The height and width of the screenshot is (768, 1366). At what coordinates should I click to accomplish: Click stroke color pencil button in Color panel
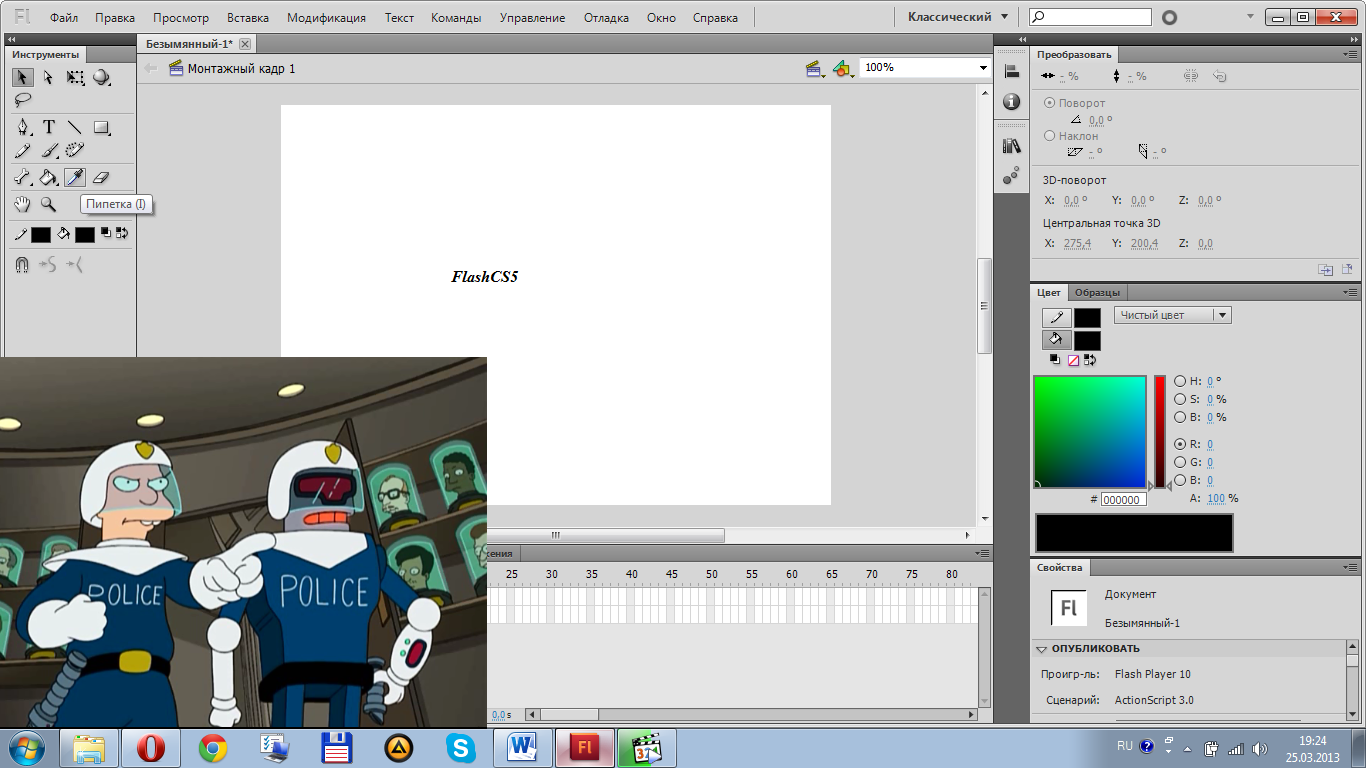pyautogui.click(x=1057, y=317)
